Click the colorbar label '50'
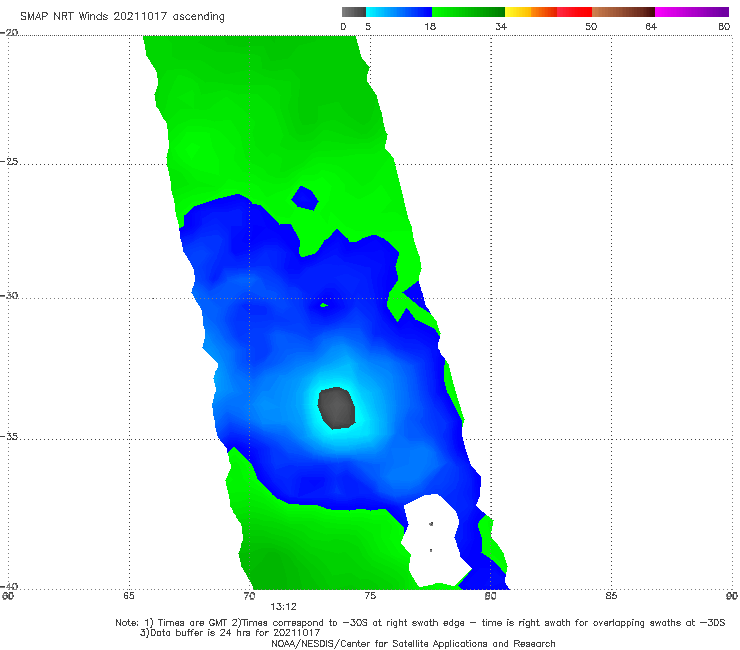The width and height of the screenshot is (740, 650). [591, 27]
